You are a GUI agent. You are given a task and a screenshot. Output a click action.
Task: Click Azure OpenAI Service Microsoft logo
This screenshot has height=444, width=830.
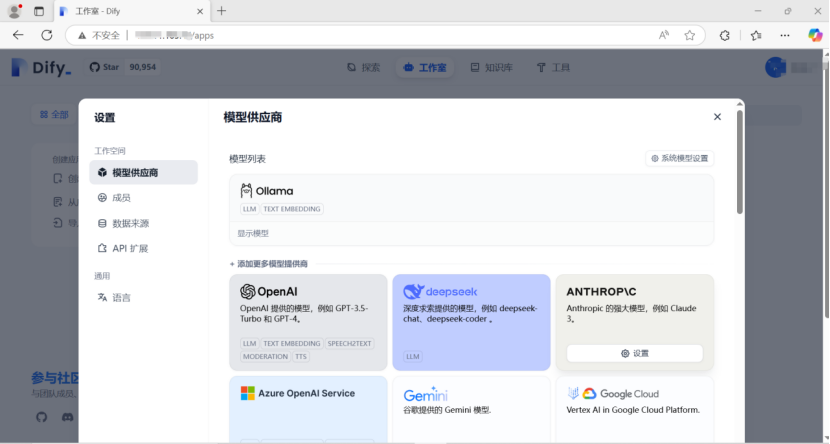click(247, 393)
